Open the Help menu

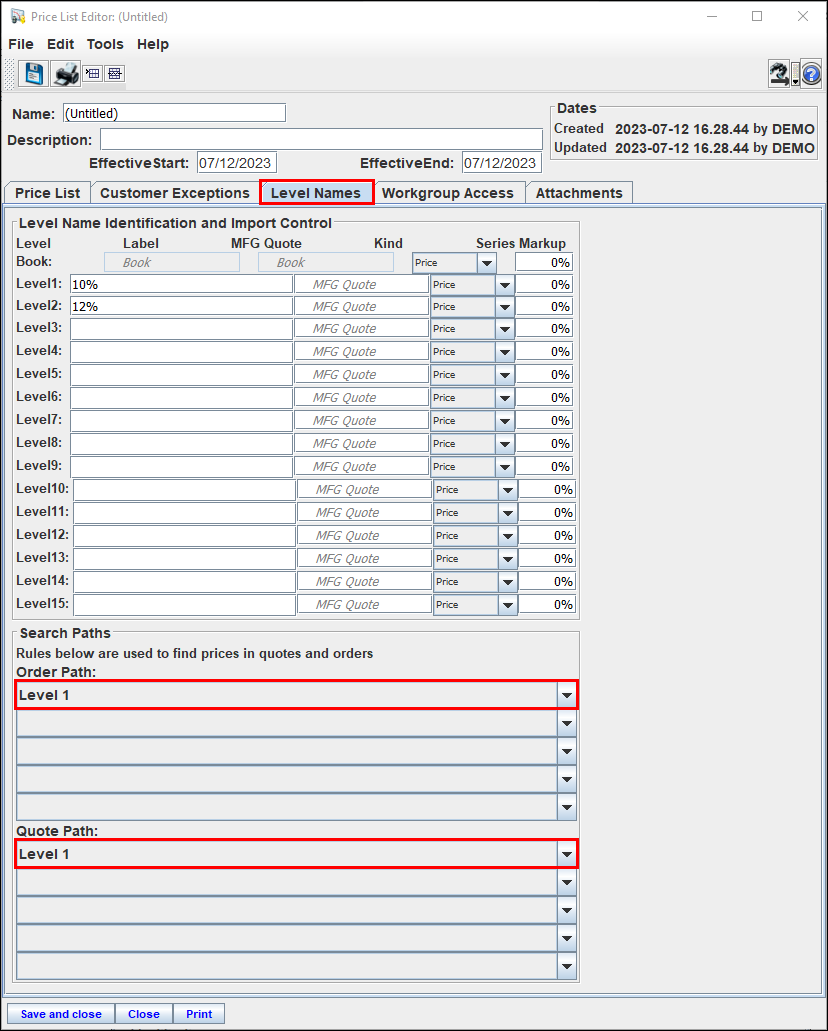click(153, 44)
